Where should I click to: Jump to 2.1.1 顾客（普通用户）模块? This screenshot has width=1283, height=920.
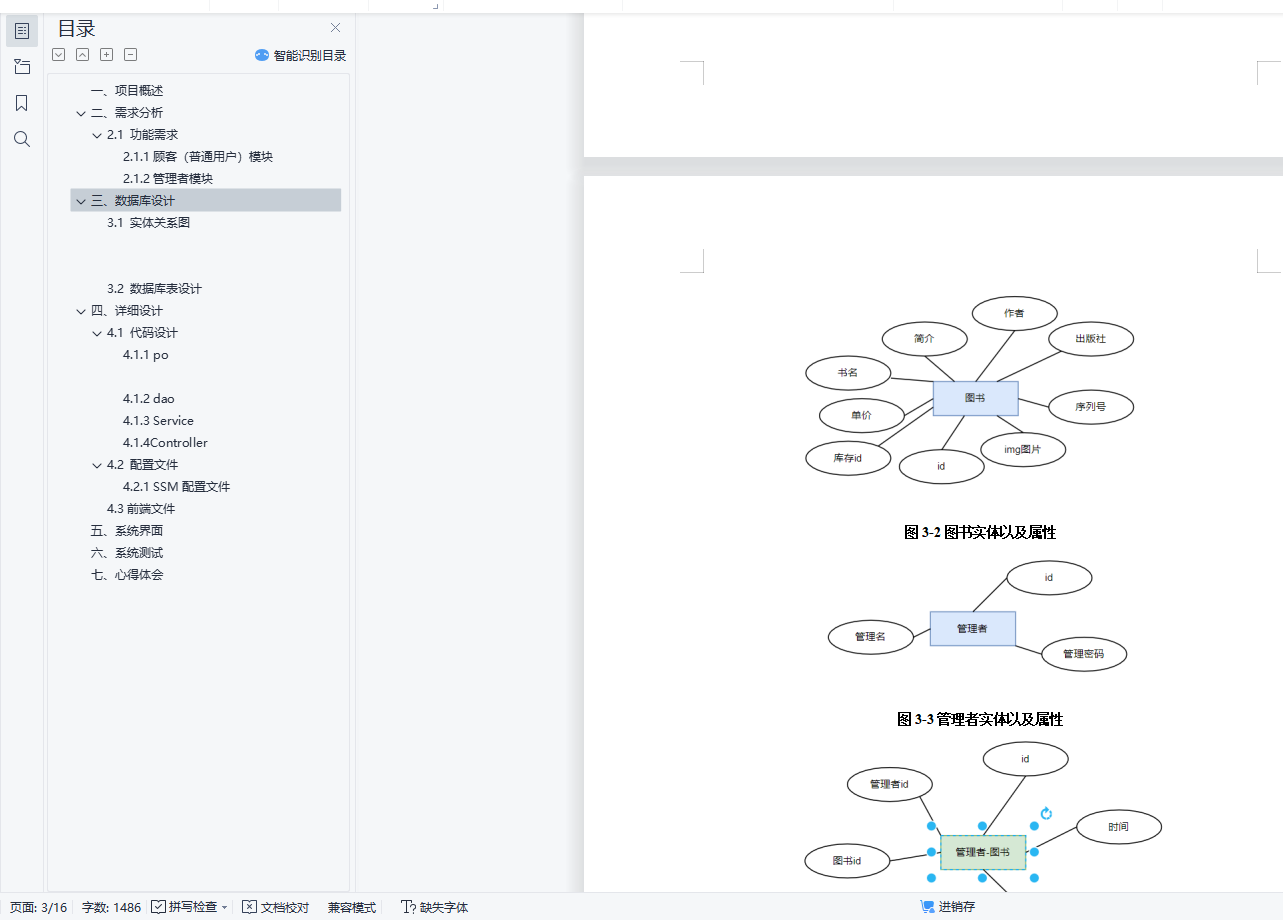click(x=198, y=157)
